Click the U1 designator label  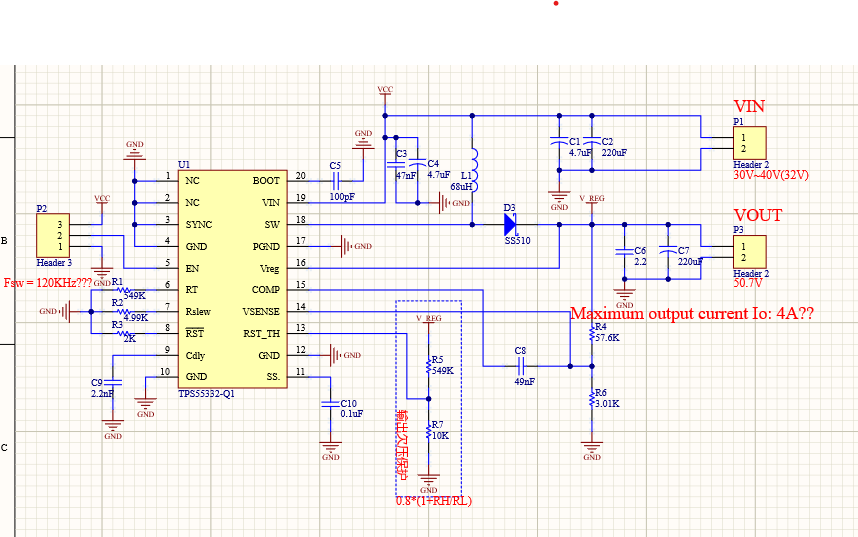184,165
